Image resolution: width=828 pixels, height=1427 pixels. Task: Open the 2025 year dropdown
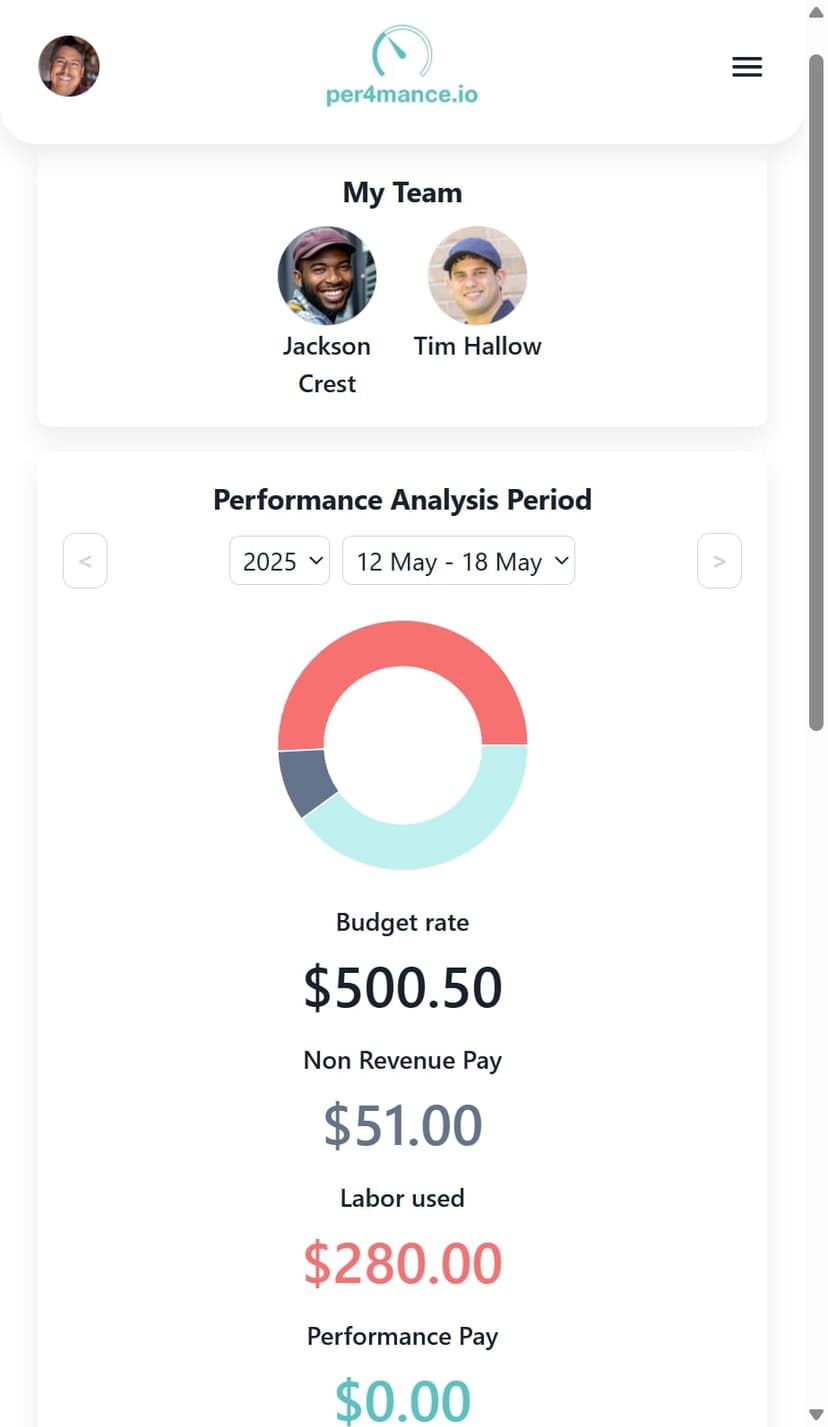point(279,561)
